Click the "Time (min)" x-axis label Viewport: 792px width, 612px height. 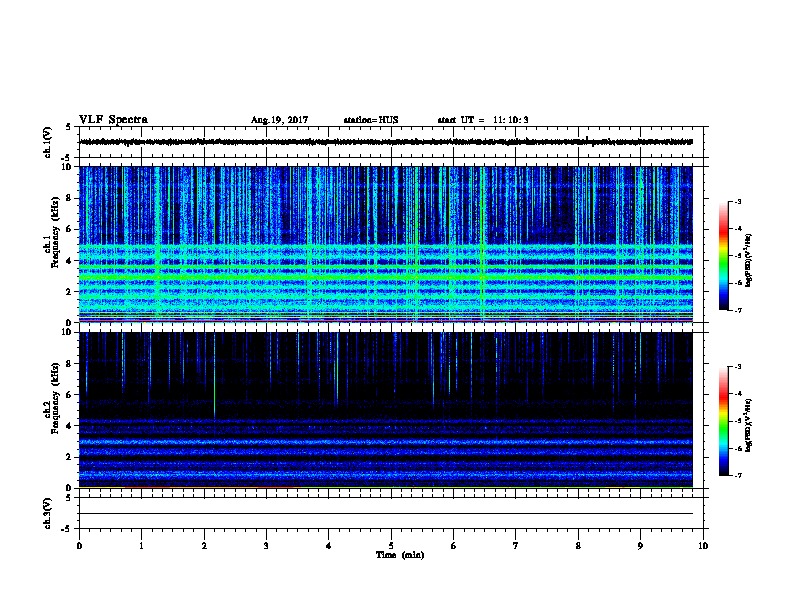400,555
